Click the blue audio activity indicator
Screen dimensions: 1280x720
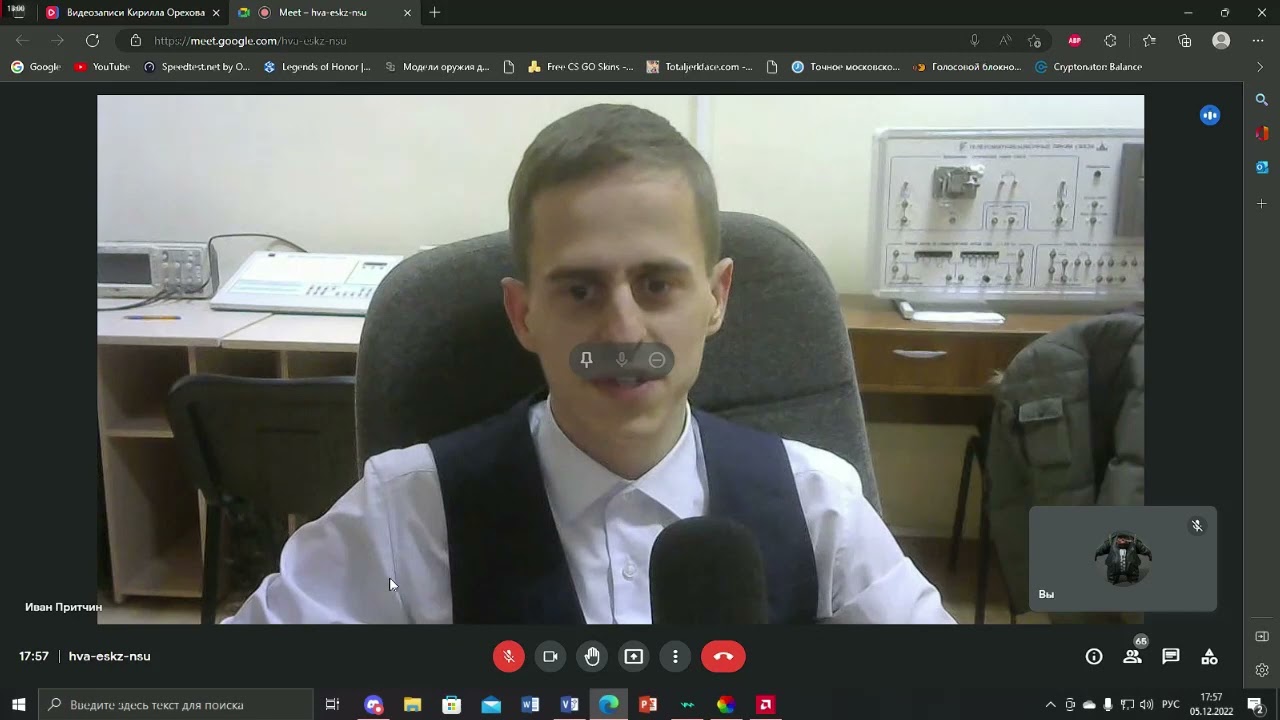(x=1210, y=115)
